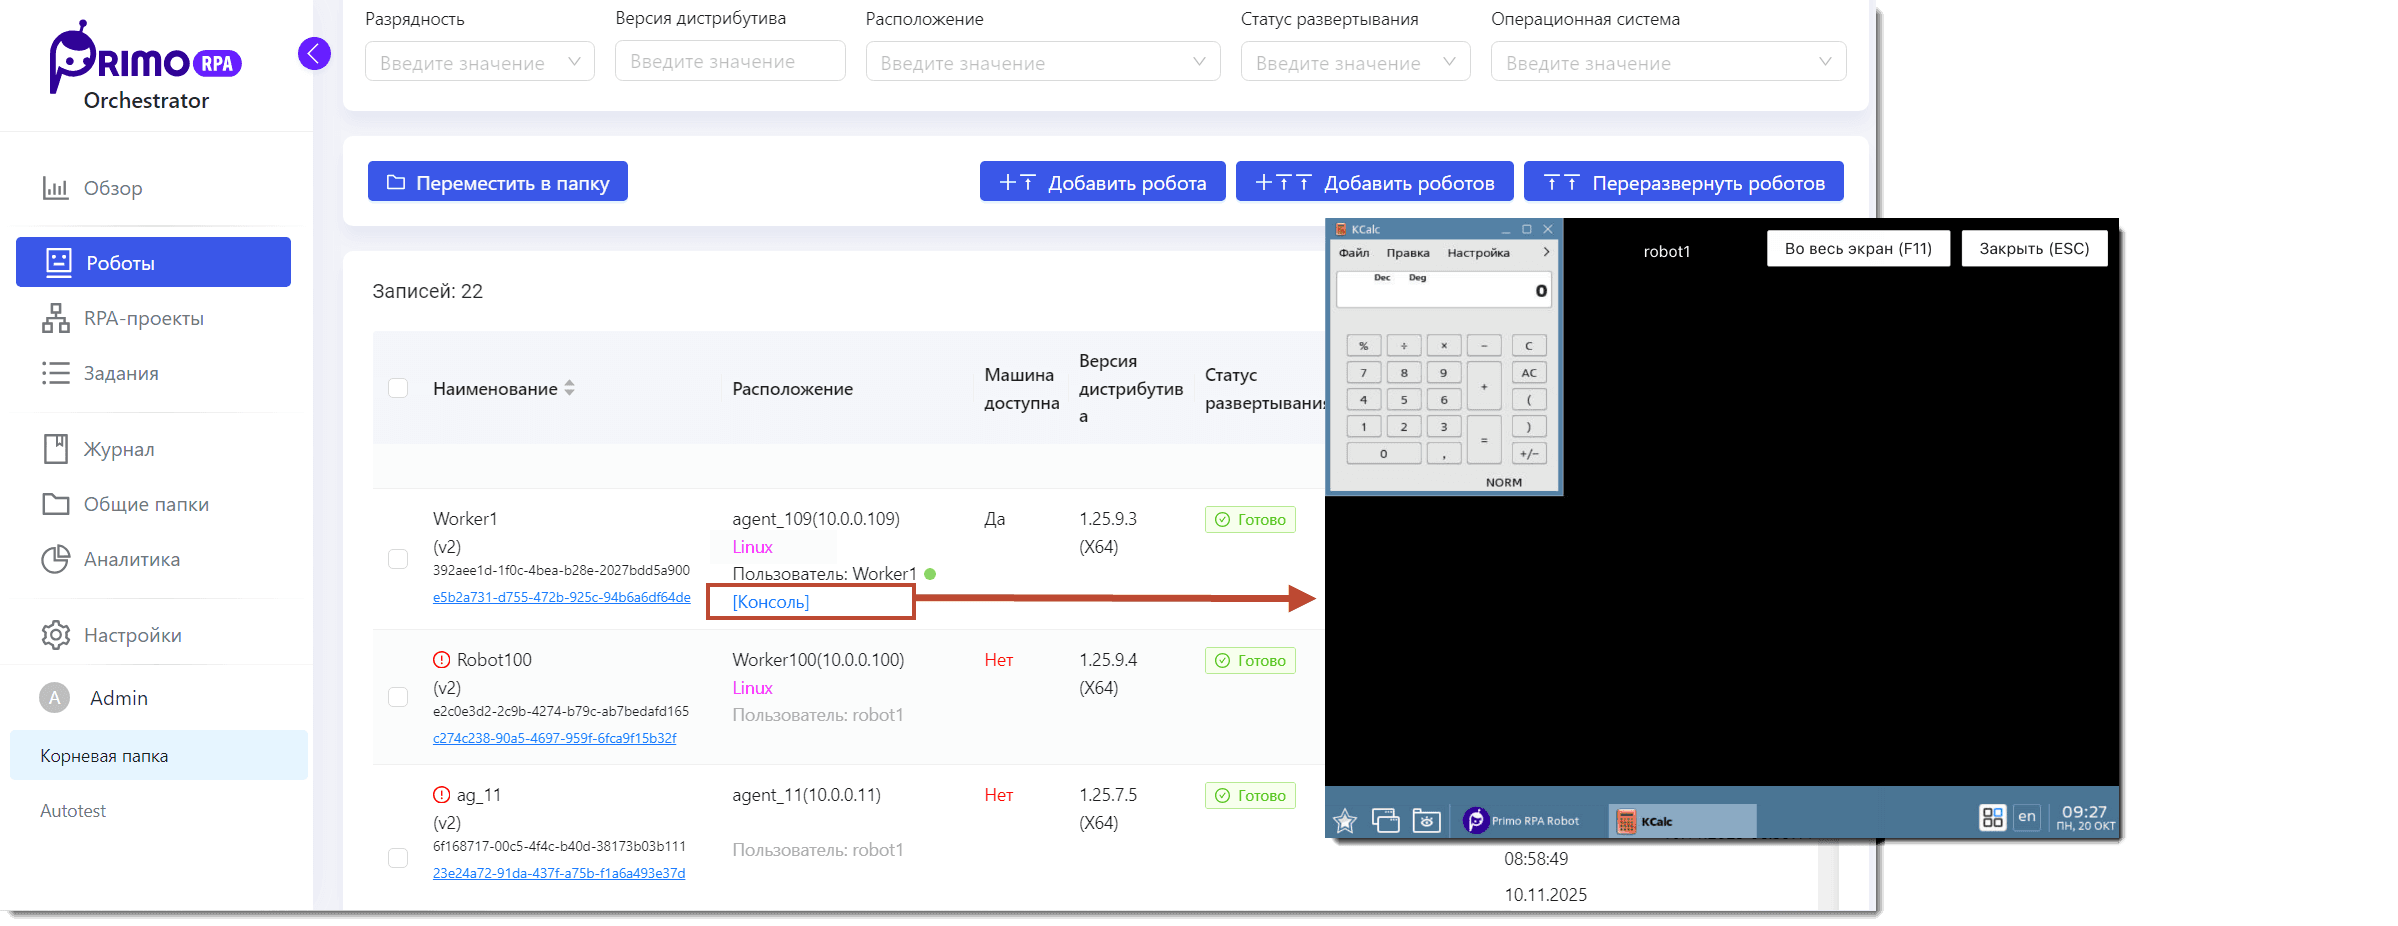This screenshot has height=926, width=2398.
Task: Open Аналитика analytics page
Action: 131,559
